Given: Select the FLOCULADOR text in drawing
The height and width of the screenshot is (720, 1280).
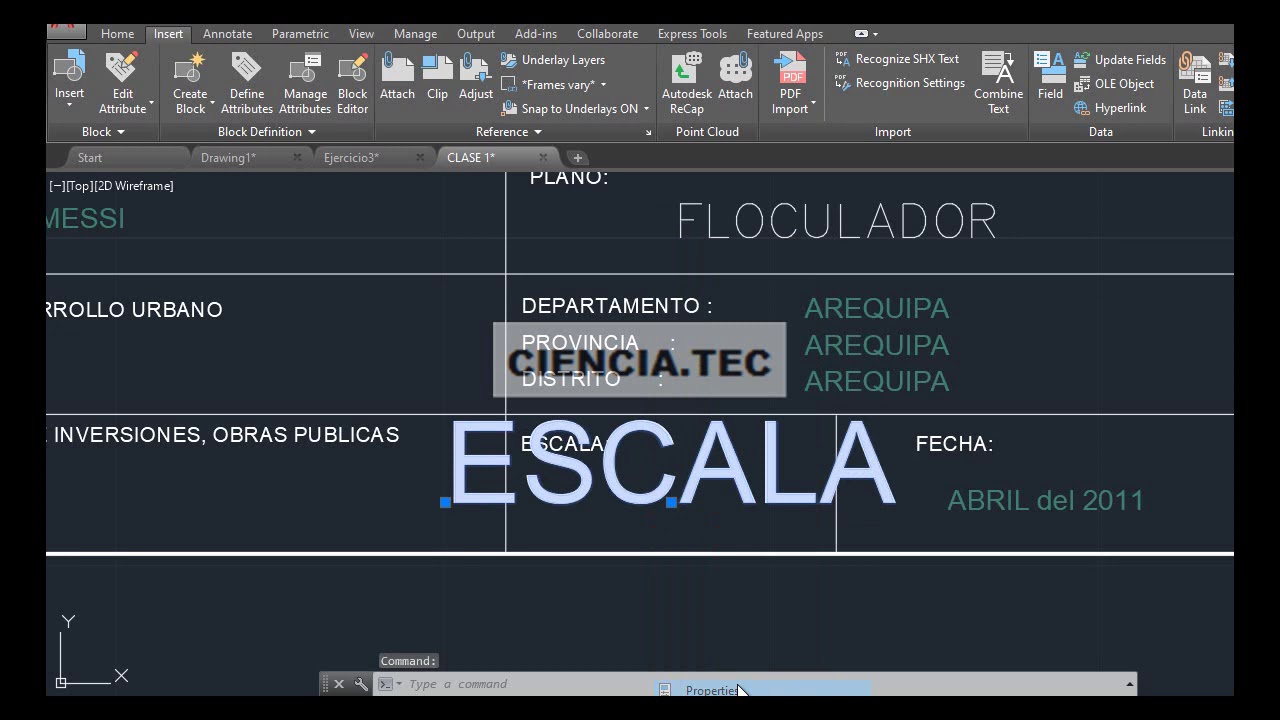Looking at the screenshot, I should coord(838,222).
